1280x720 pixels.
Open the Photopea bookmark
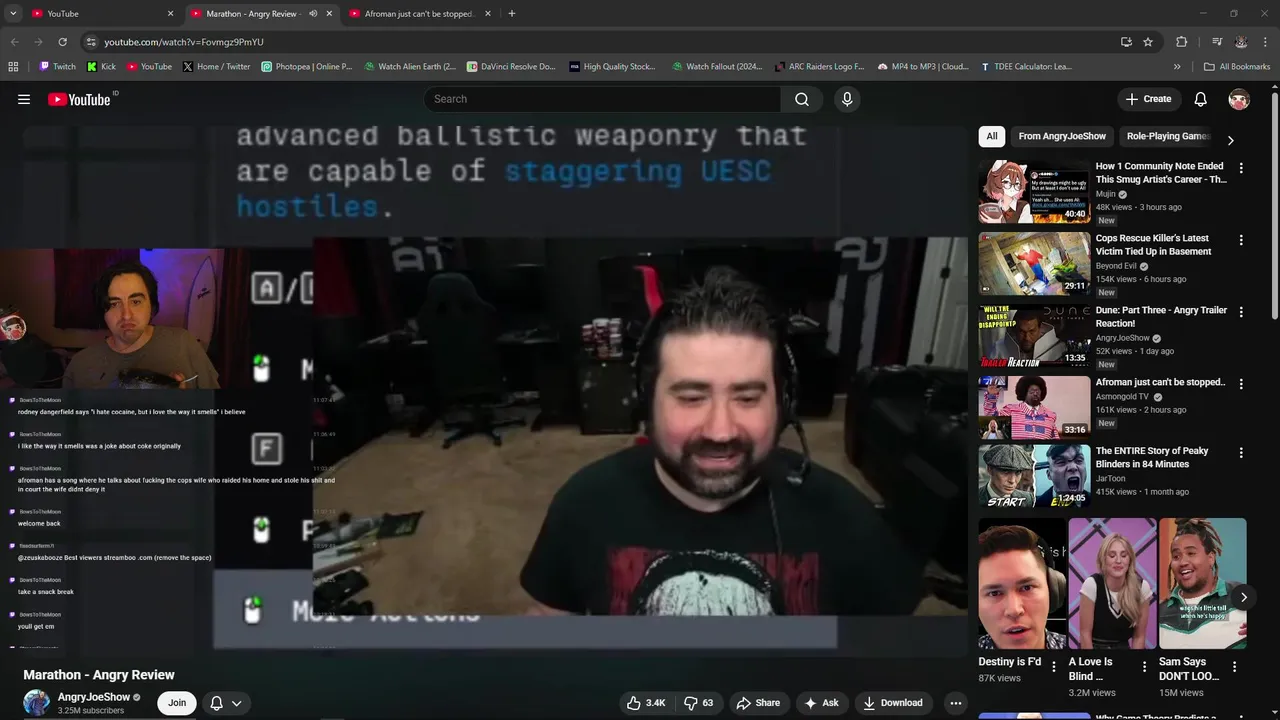pyautogui.click(x=307, y=67)
